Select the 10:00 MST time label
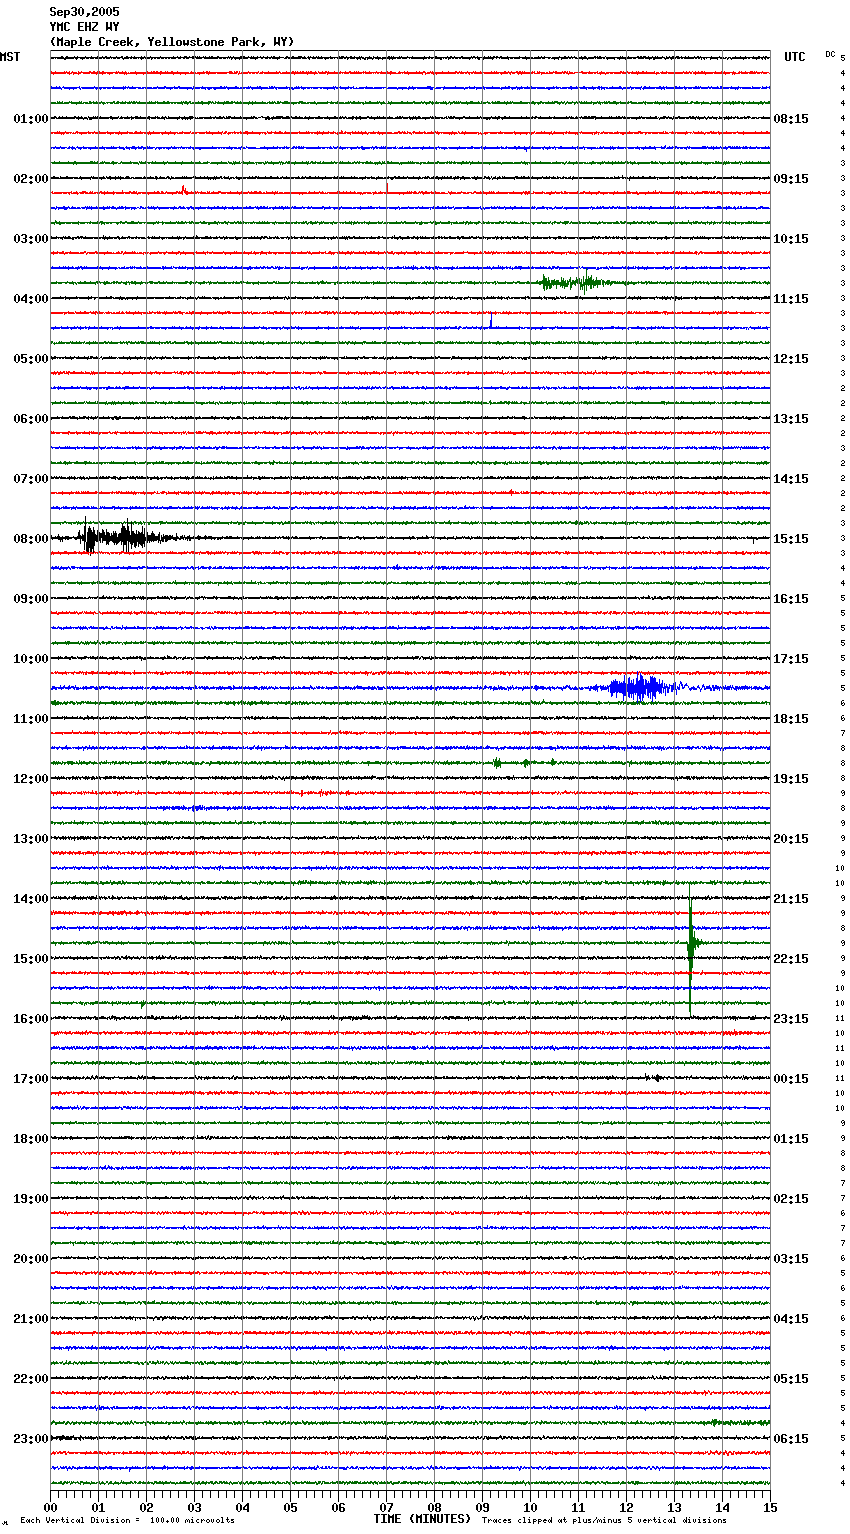 [31, 659]
